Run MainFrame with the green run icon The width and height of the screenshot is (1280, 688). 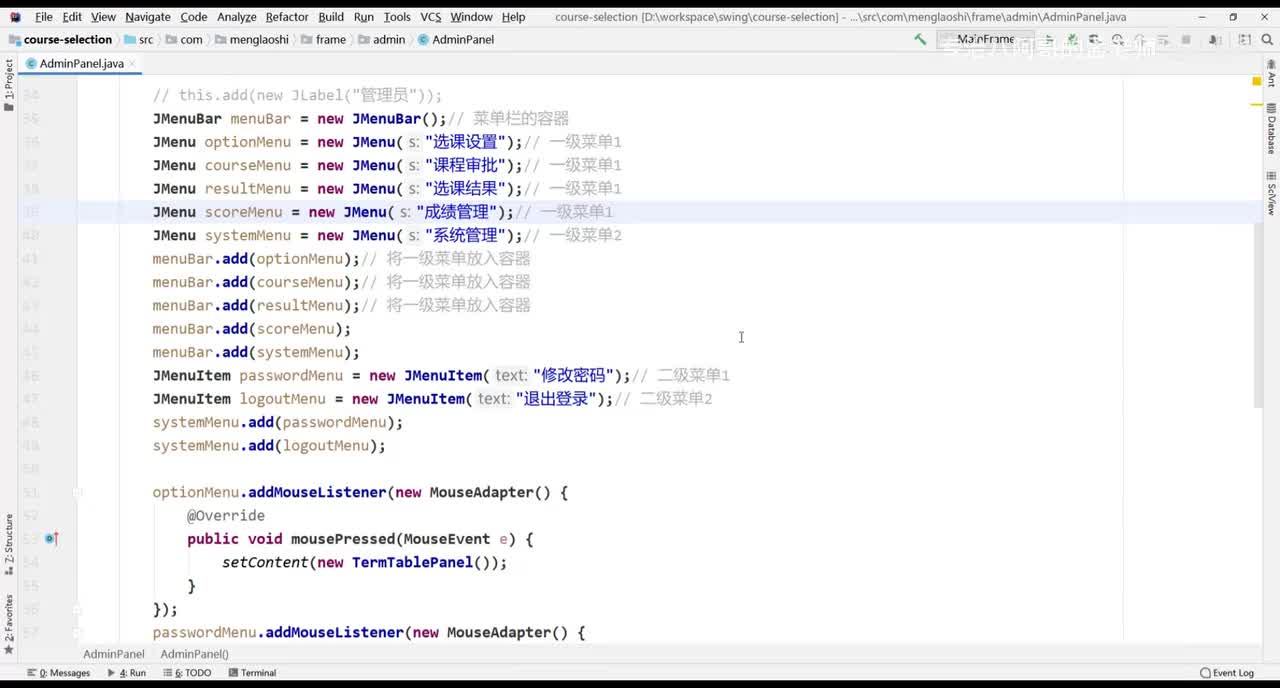(x=1050, y=39)
